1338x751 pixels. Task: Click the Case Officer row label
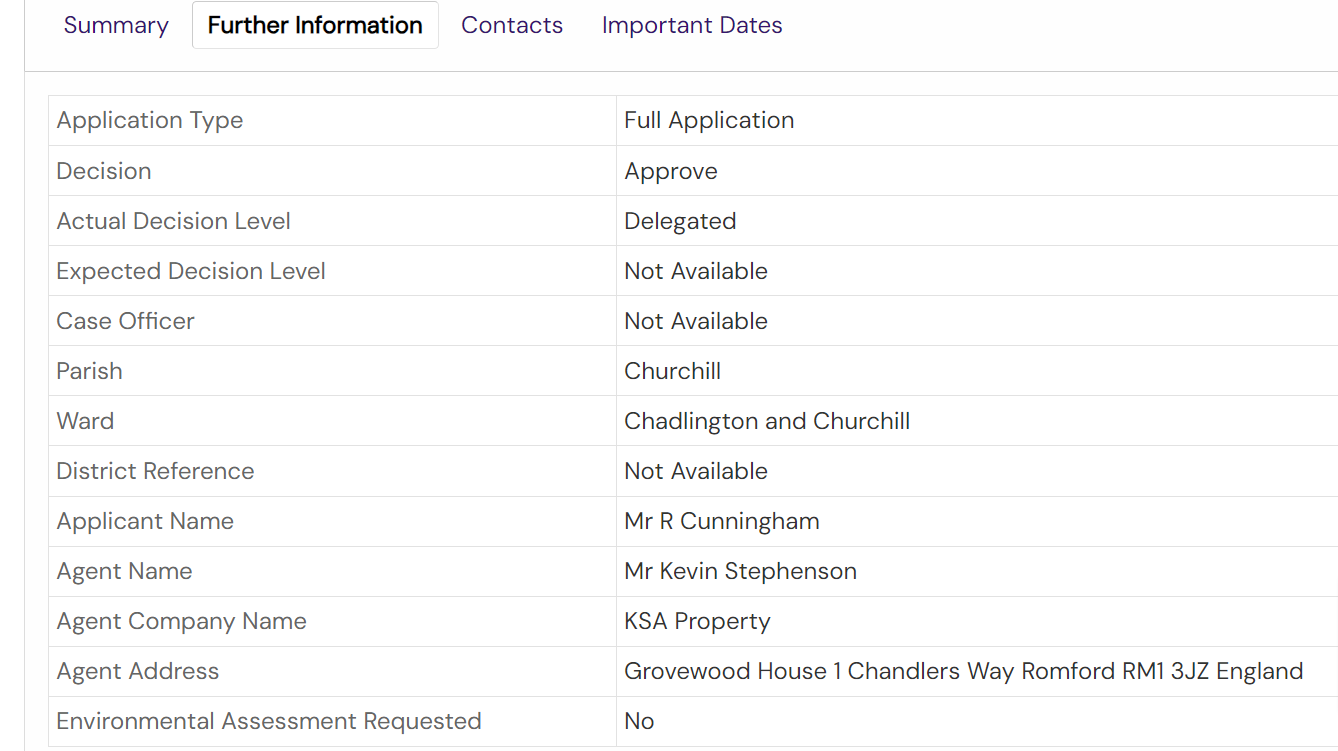click(125, 321)
